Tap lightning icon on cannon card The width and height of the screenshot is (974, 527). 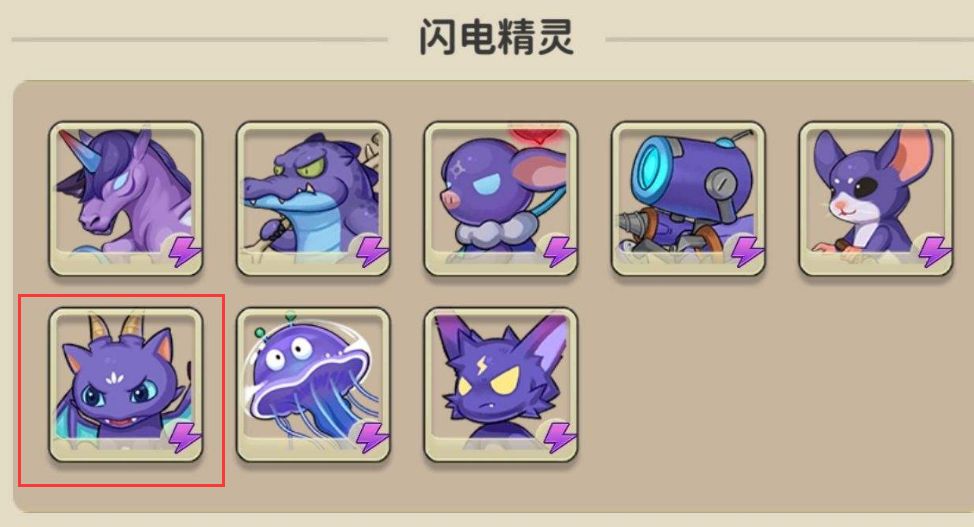point(747,252)
